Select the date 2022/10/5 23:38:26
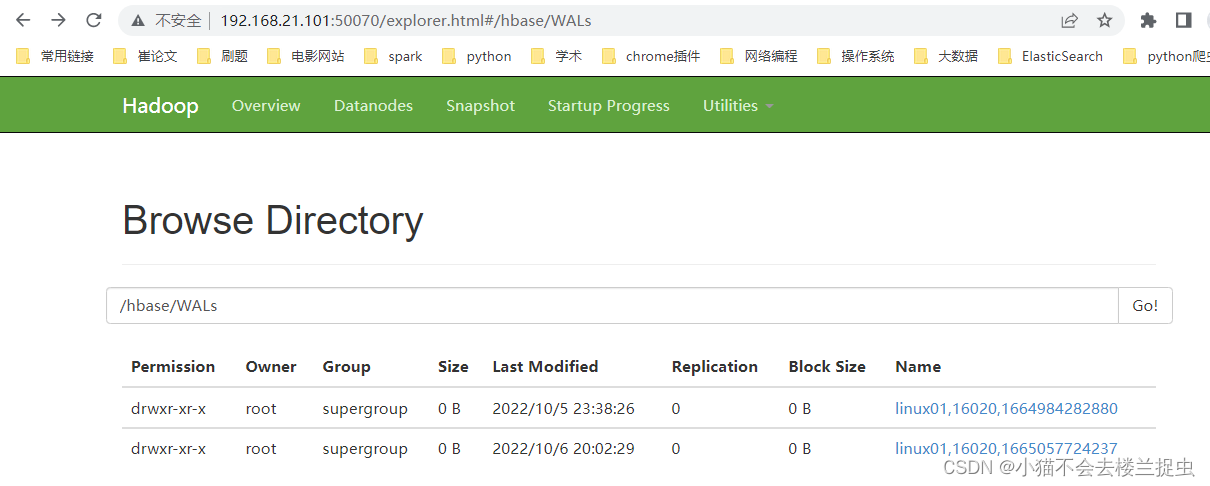The height and width of the screenshot is (486, 1210). click(x=563, y=408)
